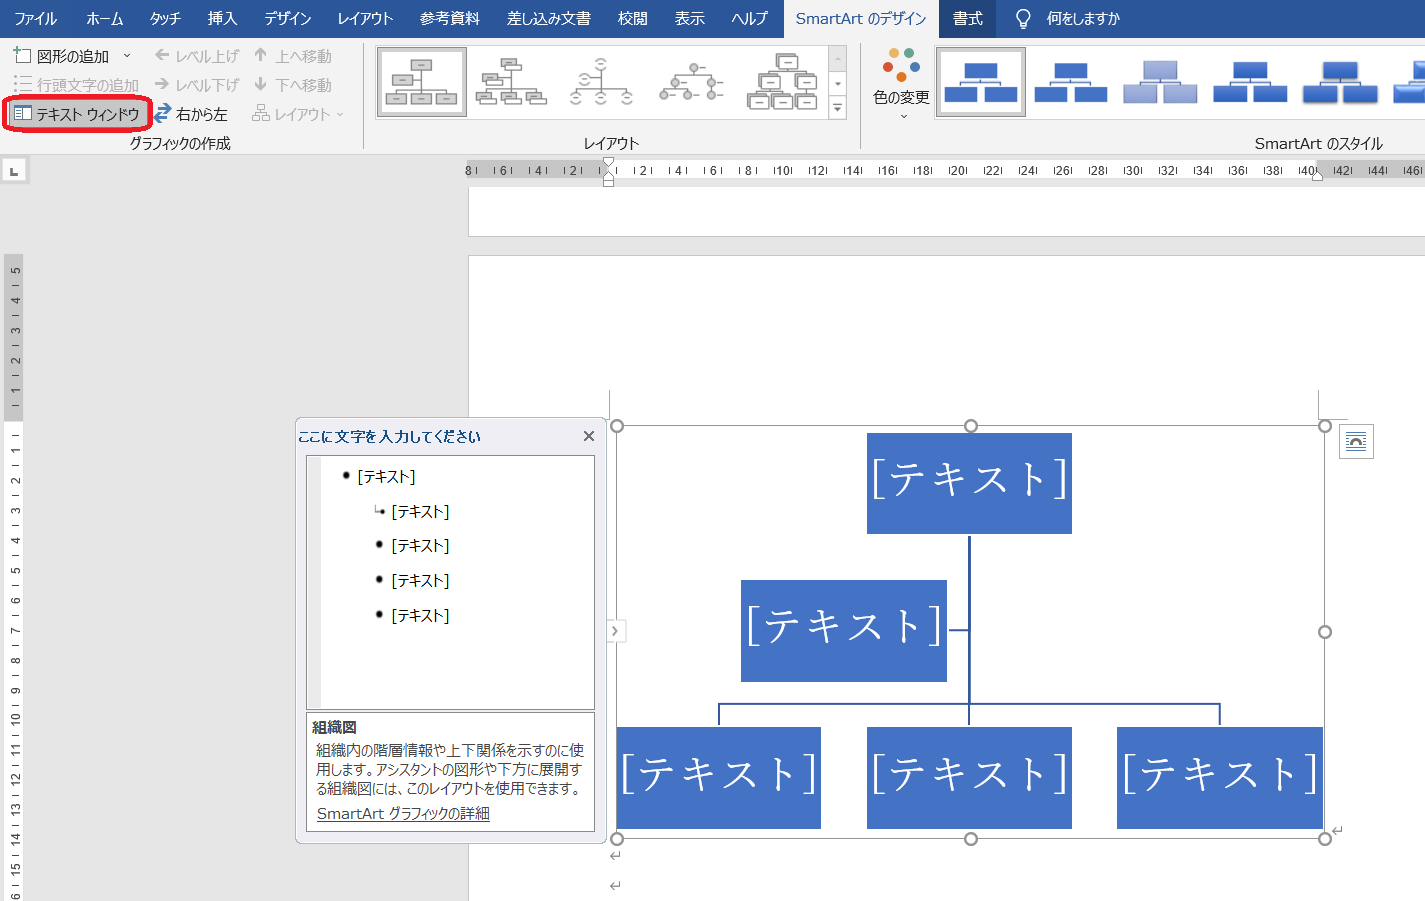Viewport: 1425px width, 901px height.
Task: Choose the half-circle organization chart layout
Action: click(601, 82)
